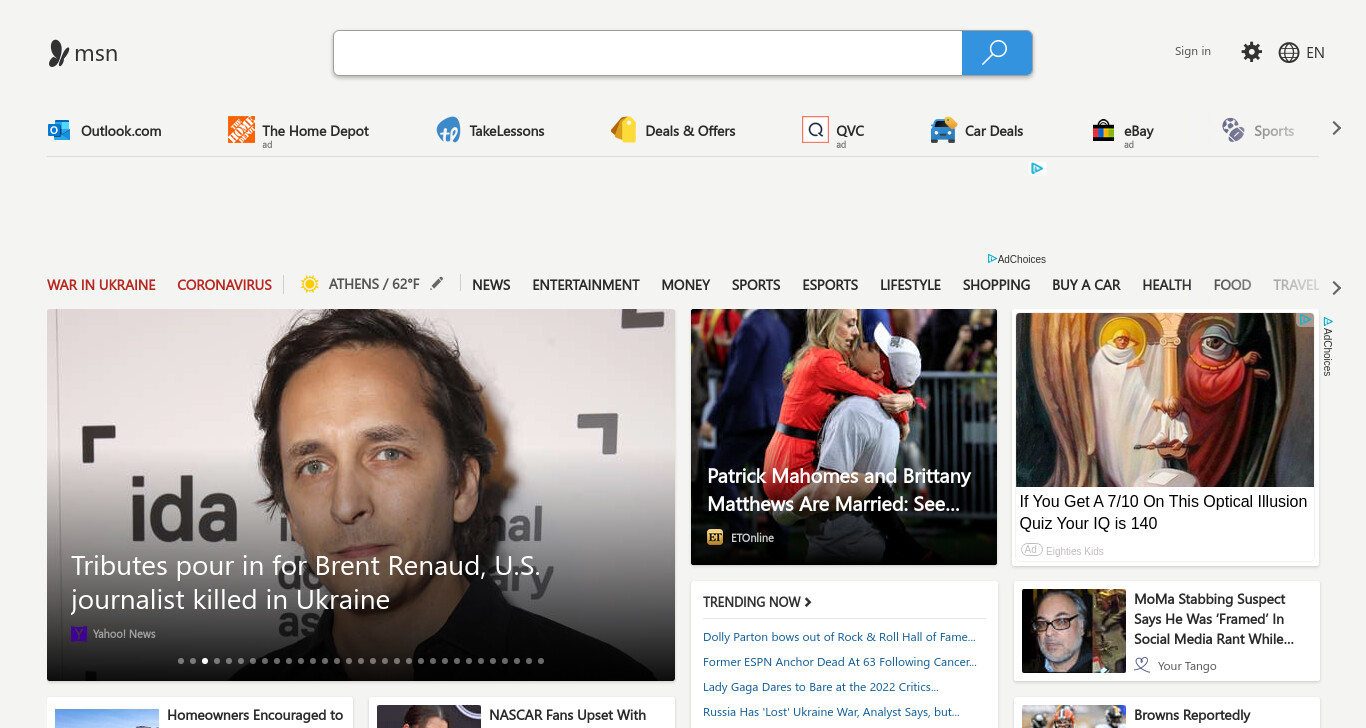Image resolution: width=1366 pixels, height=728 pixels.
Task: Expand more news categories with the chevron
Action: [1337, 288]
